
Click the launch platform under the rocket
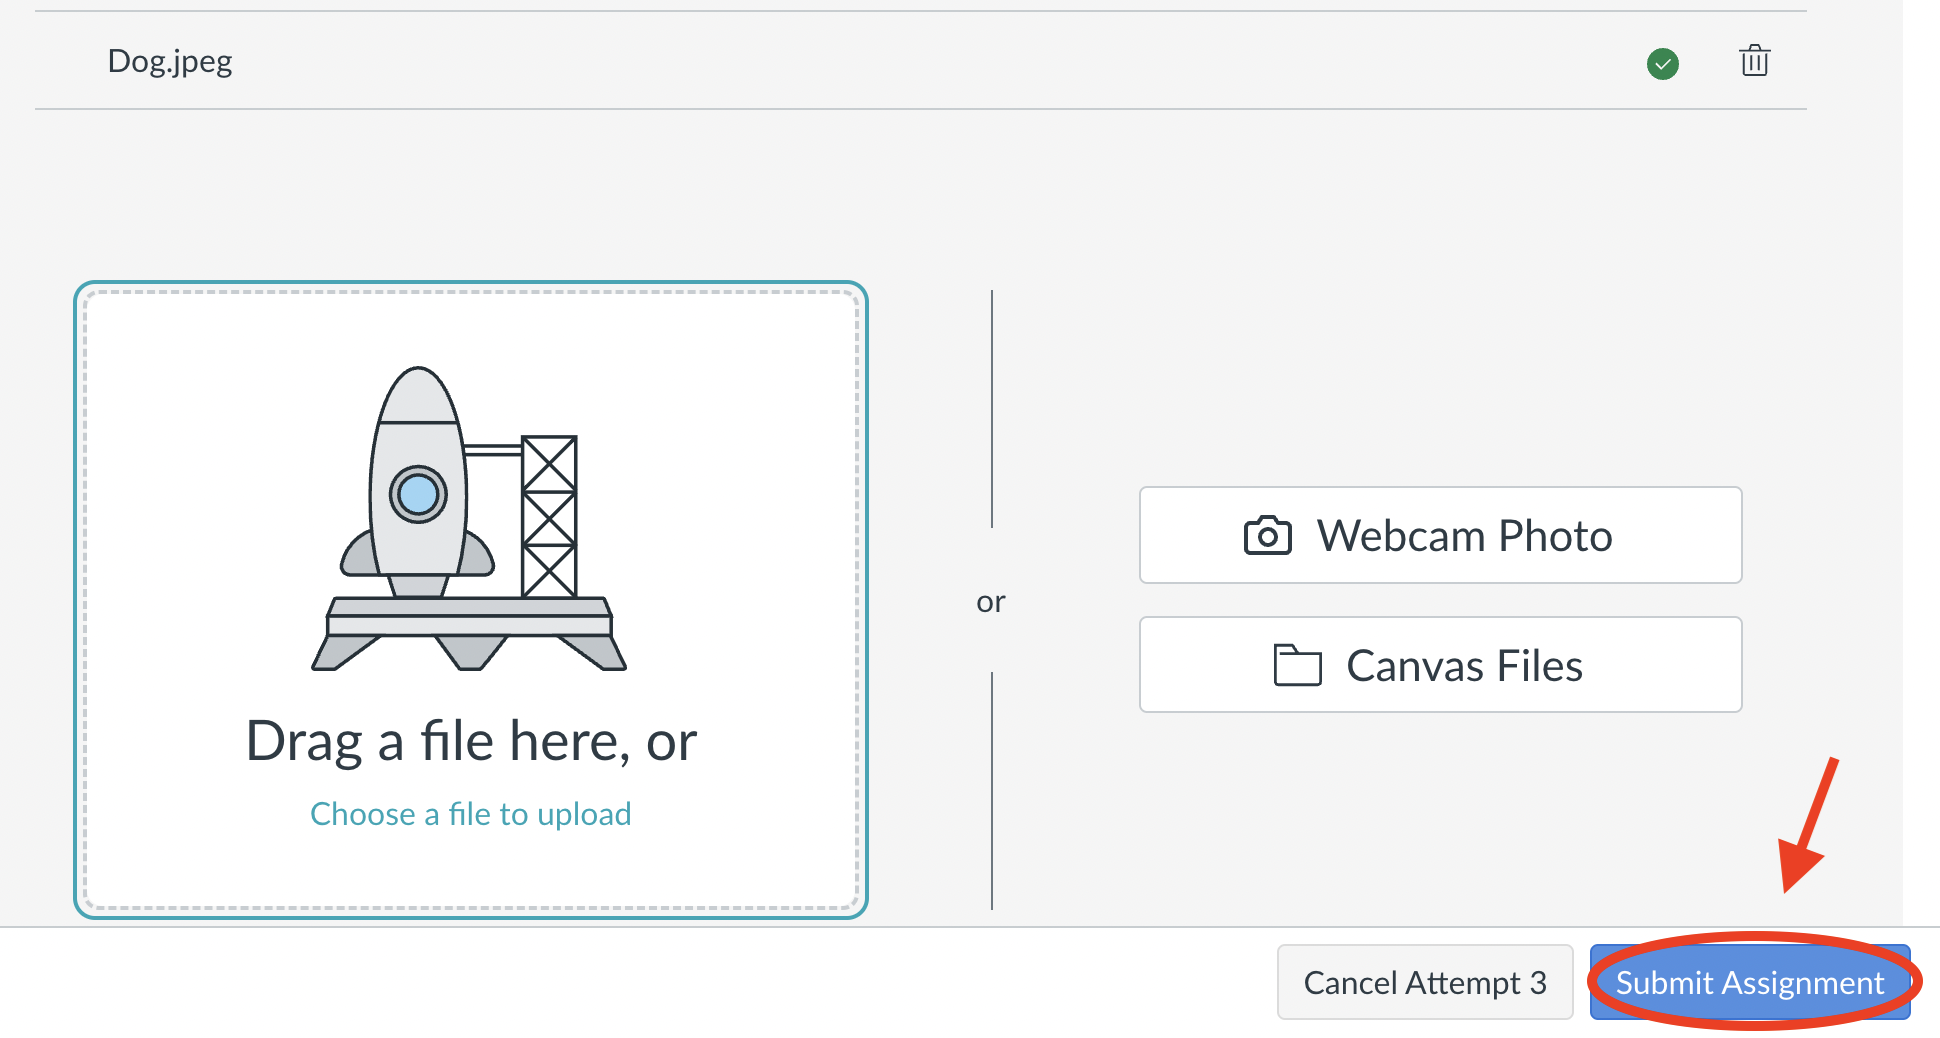pyautogui.click(x=469, y=633)
